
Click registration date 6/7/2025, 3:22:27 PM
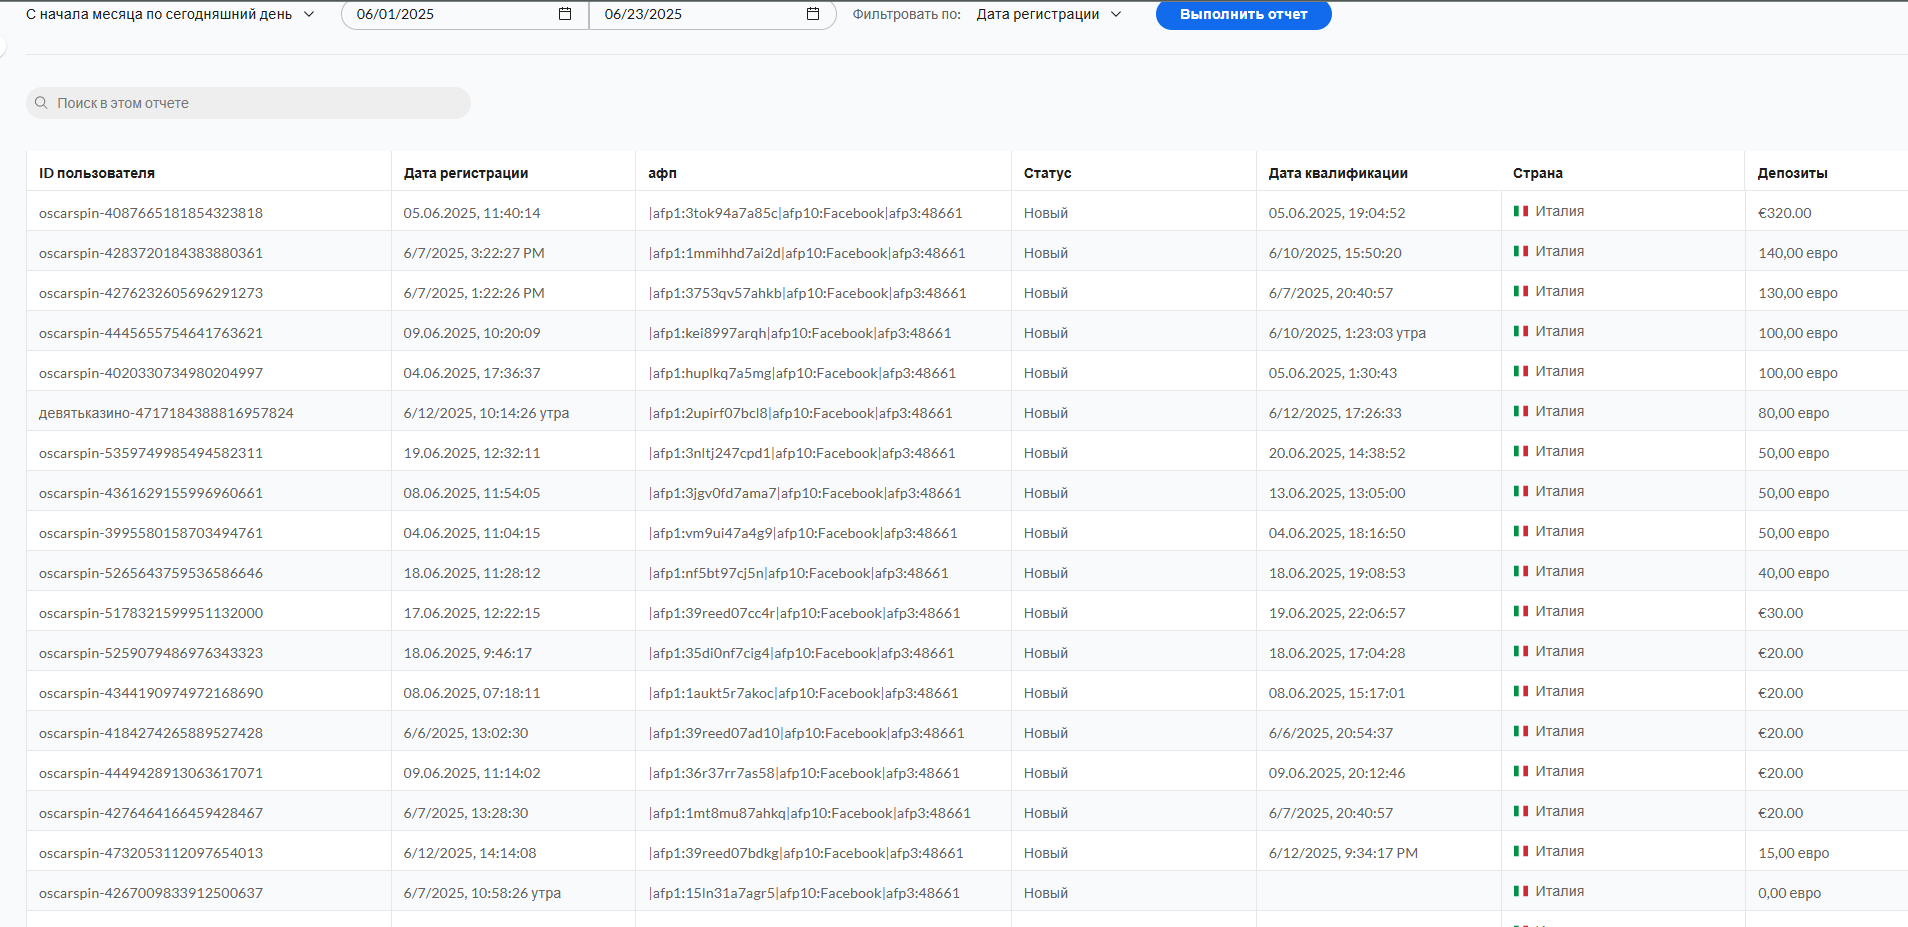(x=474, y=253)
